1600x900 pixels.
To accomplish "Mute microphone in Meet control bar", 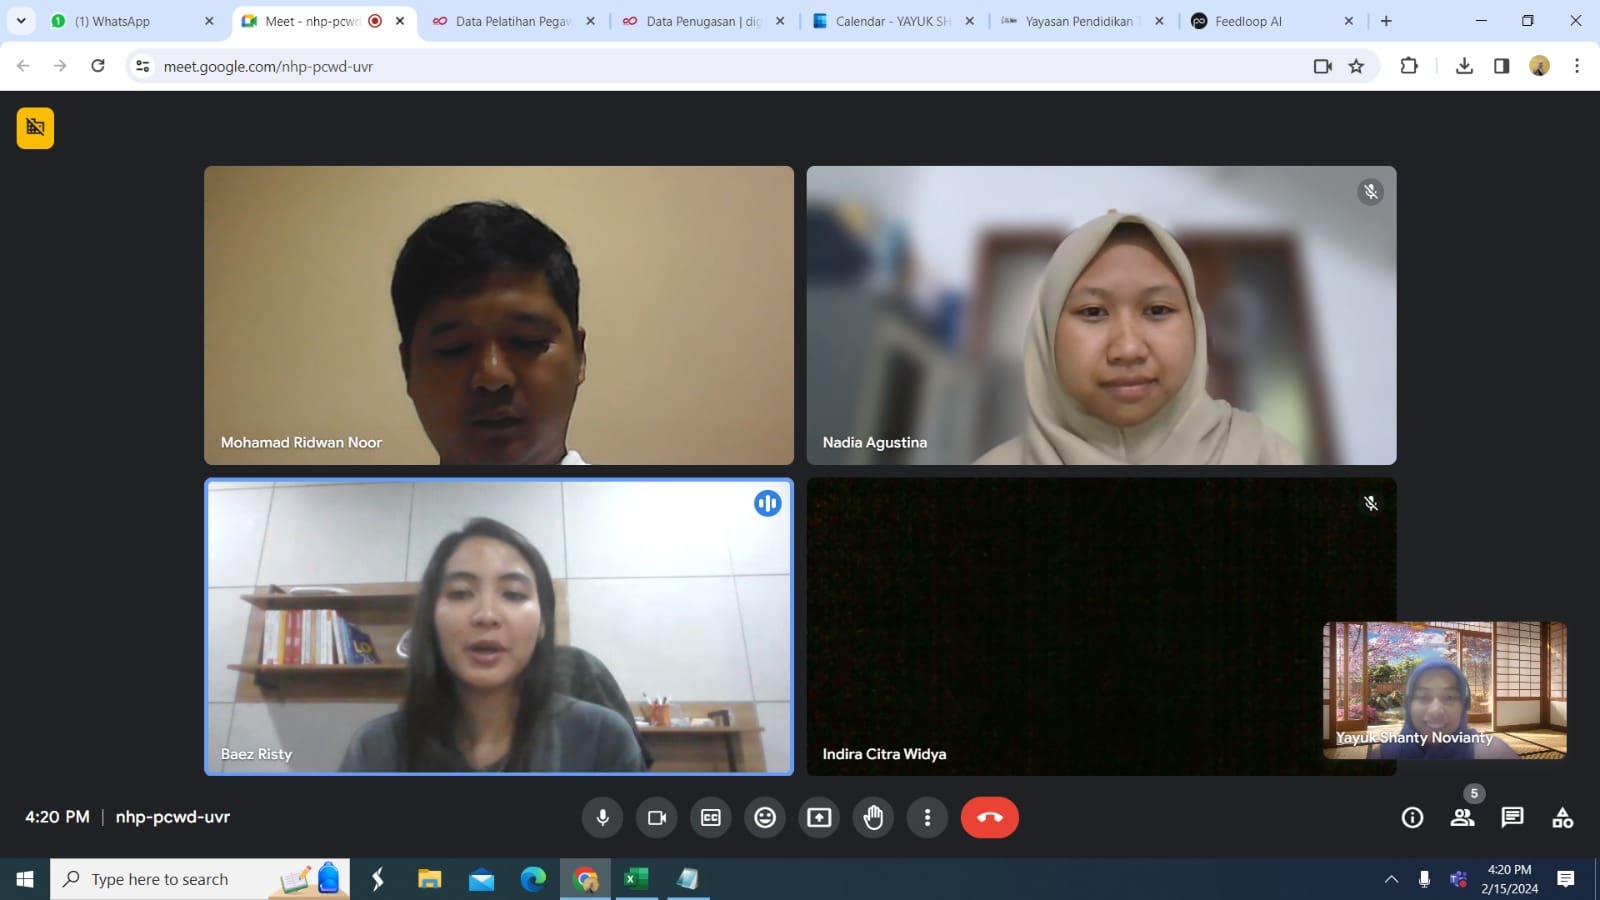I will point(602,817).
